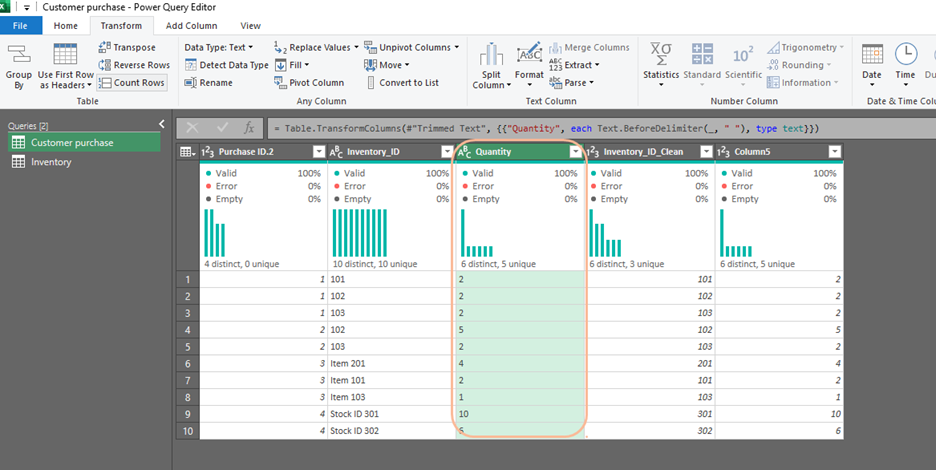Click the Inventory_ID column type icon
Viewport: 936px width, 470px height.
click(336, 152)
